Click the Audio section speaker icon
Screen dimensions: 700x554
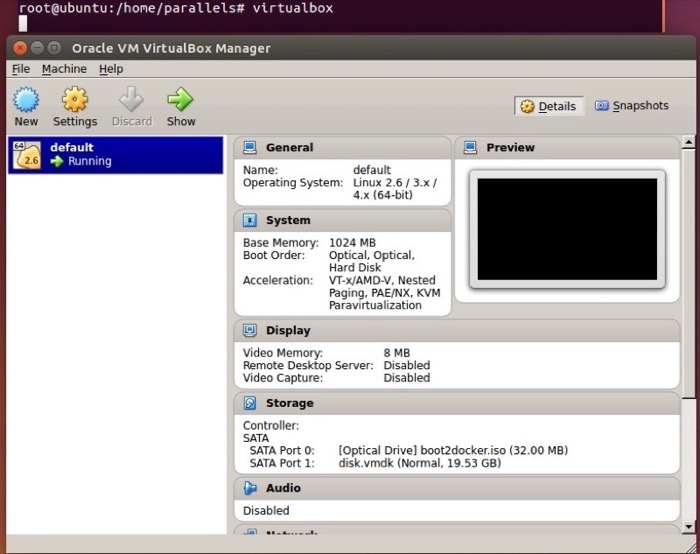pyautogui.click(x=250, y=488)
